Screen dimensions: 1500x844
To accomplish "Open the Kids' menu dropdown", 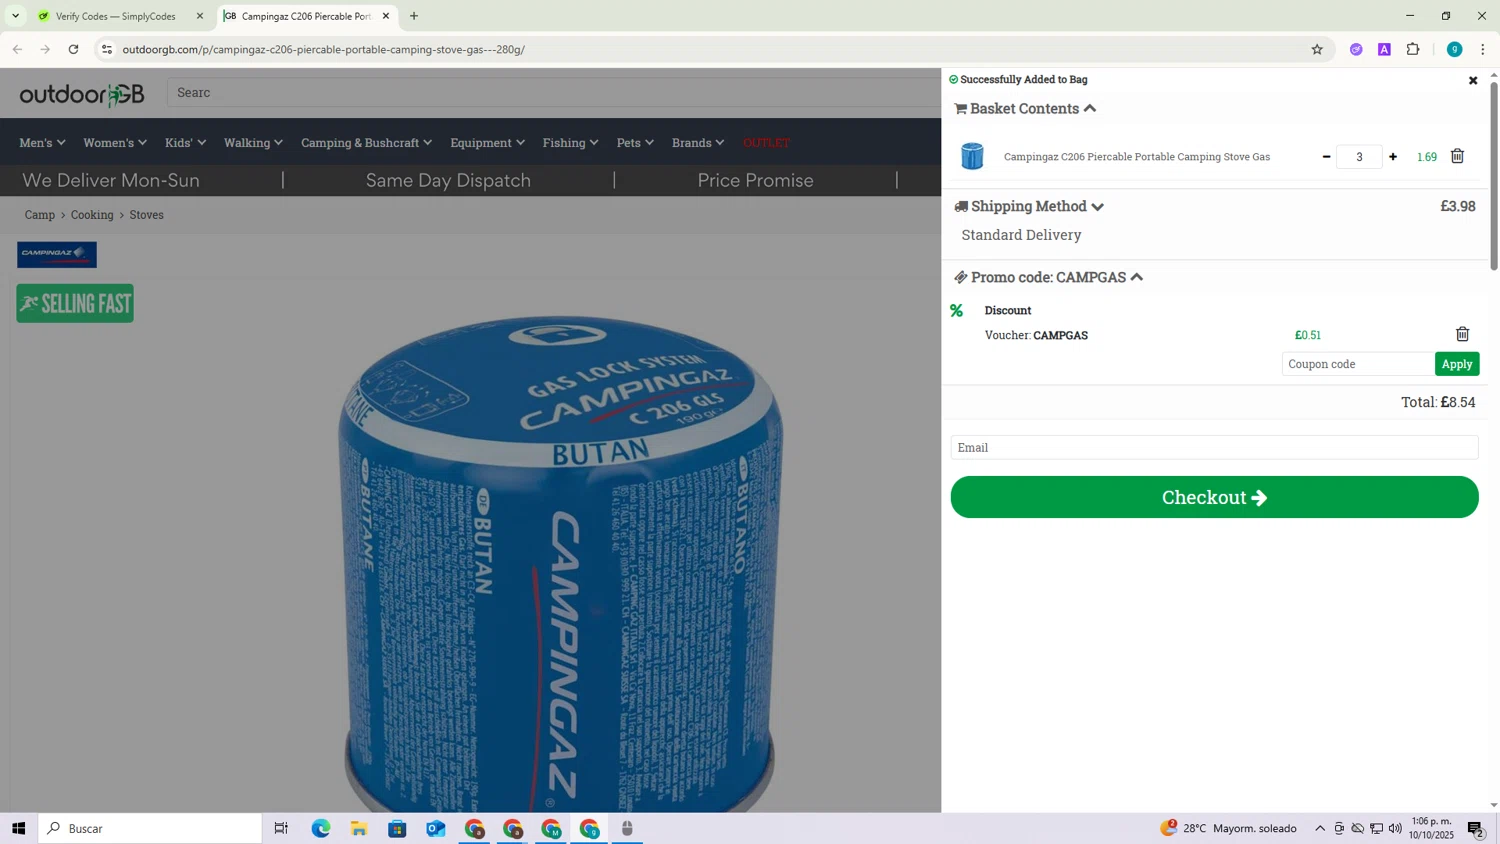I will click(185, 143).
